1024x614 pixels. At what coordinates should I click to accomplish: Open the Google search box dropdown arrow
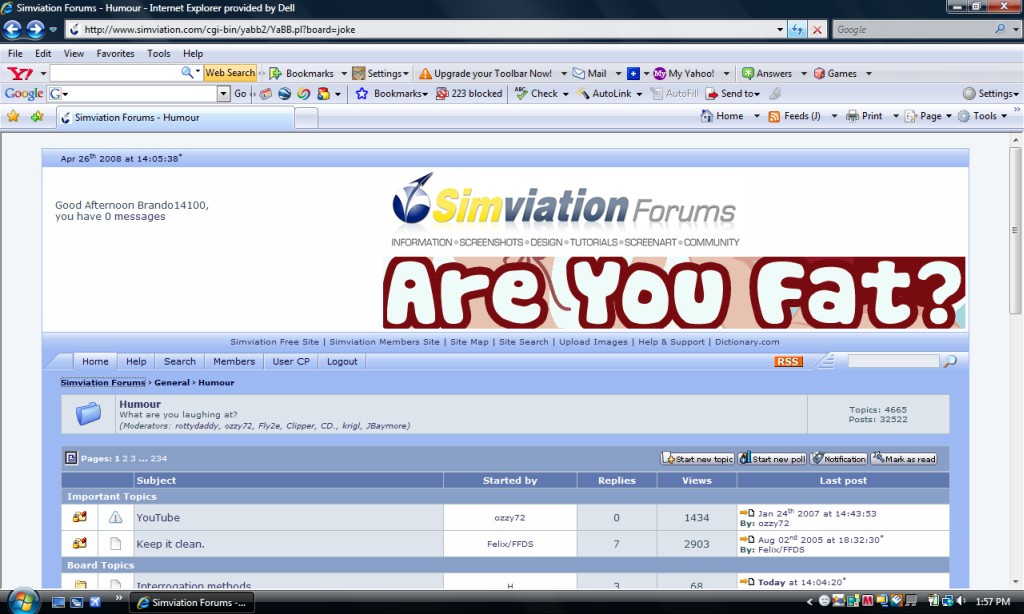click(223, 93)
